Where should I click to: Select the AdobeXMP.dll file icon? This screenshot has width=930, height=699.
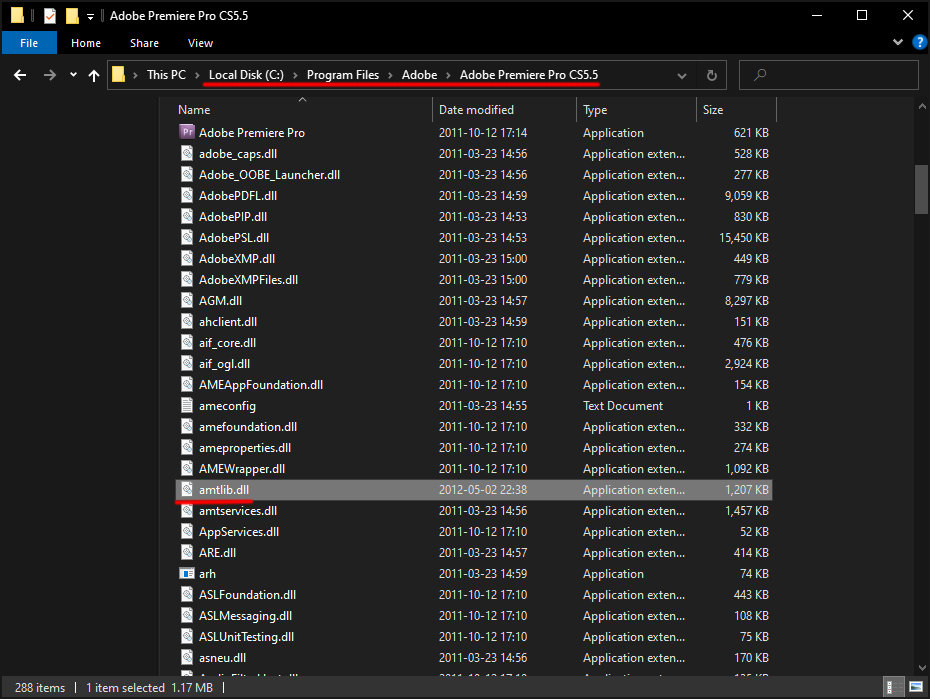point(187,258)
